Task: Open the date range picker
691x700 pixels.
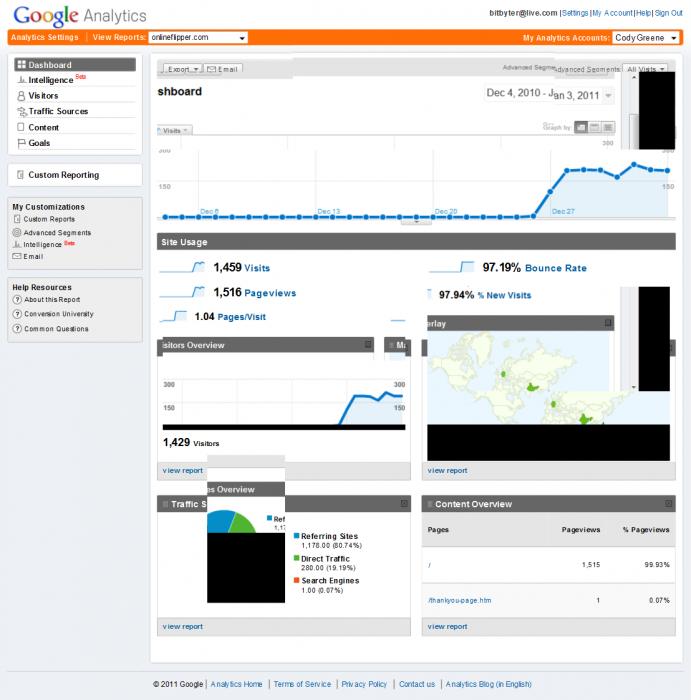Action: coord(549,94)
